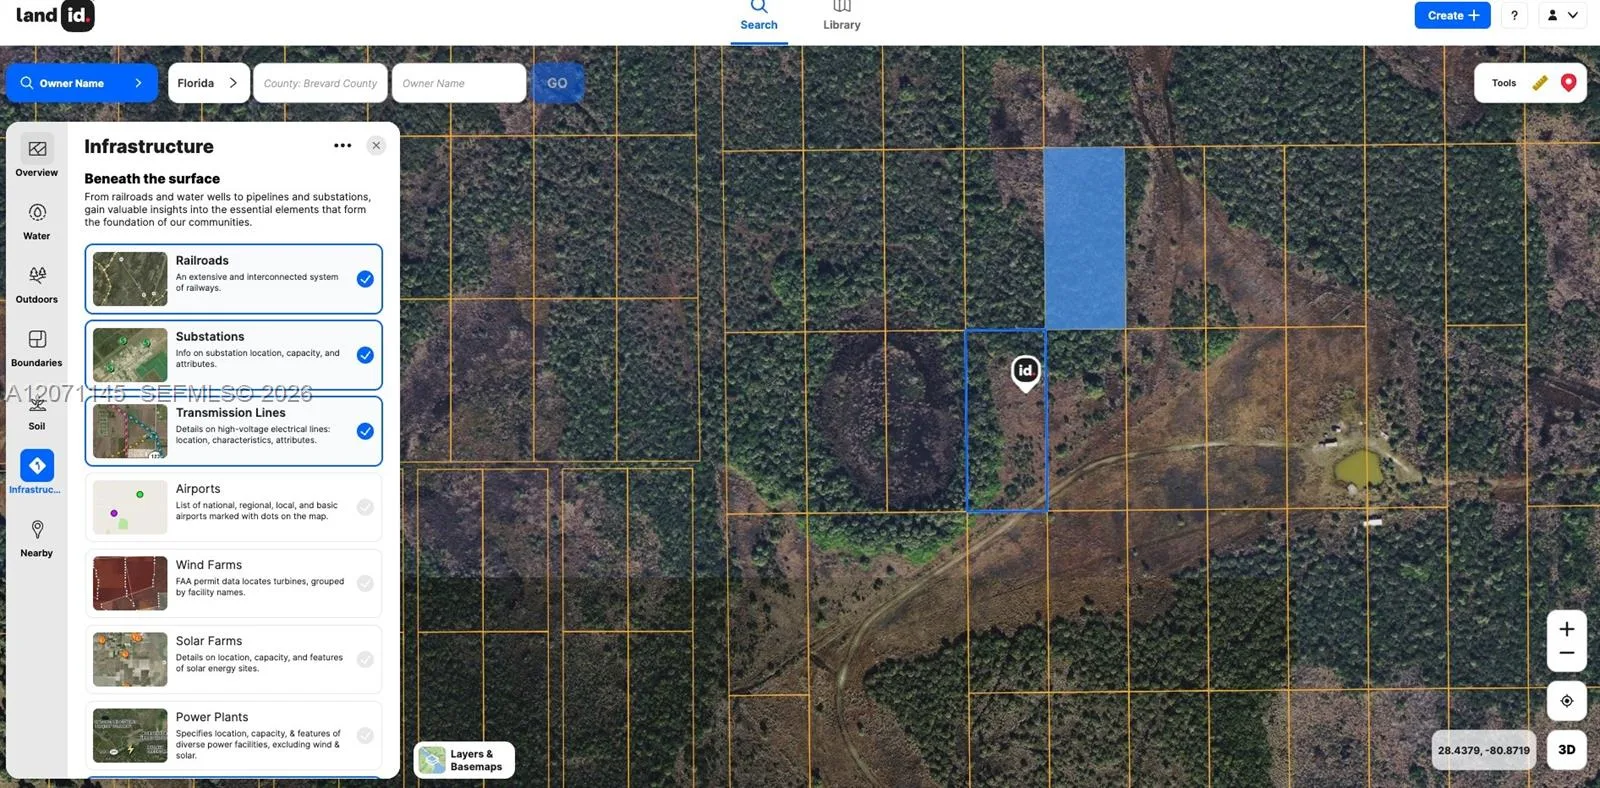Open Infrastructure panel more options
This screenshot has width=1600, height=788.
point(343,146)
